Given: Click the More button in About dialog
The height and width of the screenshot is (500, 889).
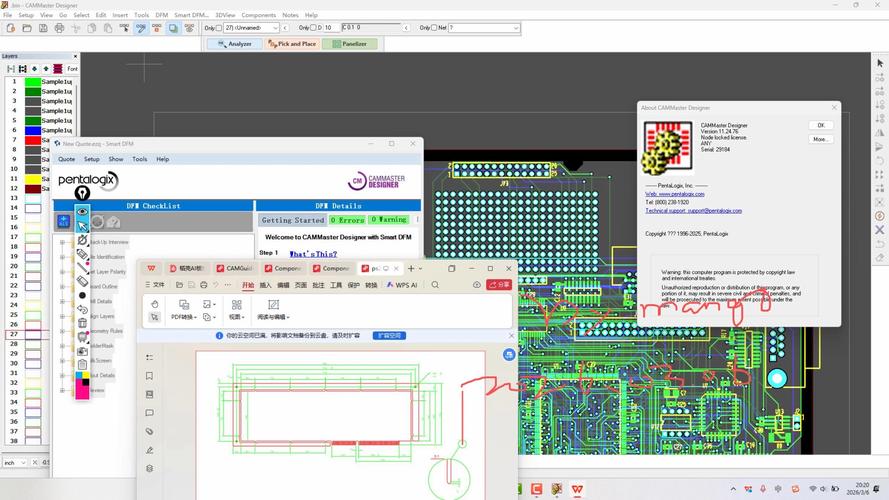Looking at the screenshot, I should tap(820, 139).
